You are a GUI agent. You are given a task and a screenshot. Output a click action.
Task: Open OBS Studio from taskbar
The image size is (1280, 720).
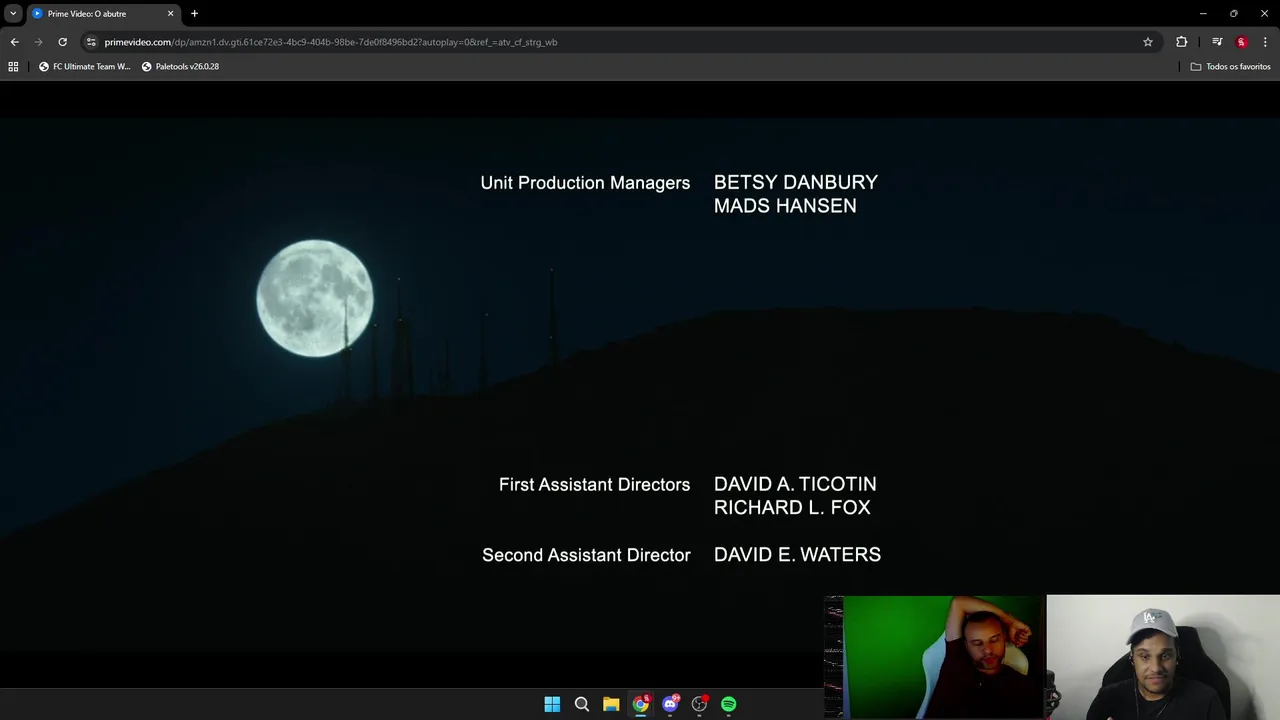click(x=699, y=704)
